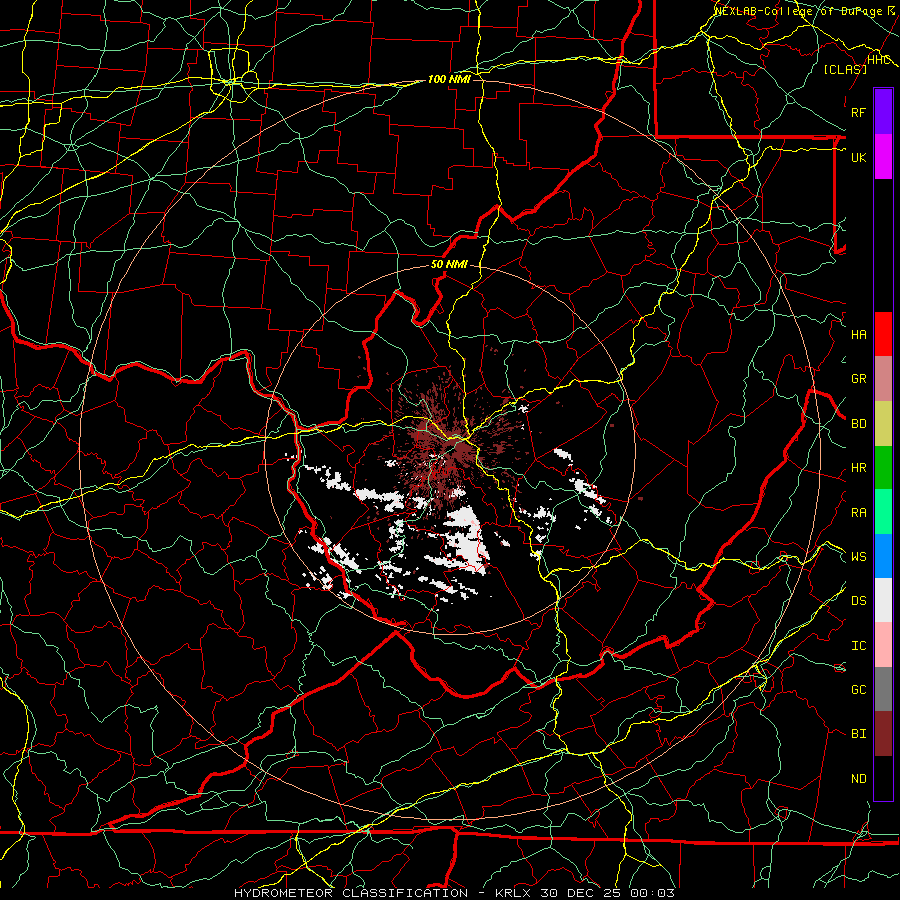900x900 pixels.
Task: Select the WS blue legend swatch
Action: (883, 556)
